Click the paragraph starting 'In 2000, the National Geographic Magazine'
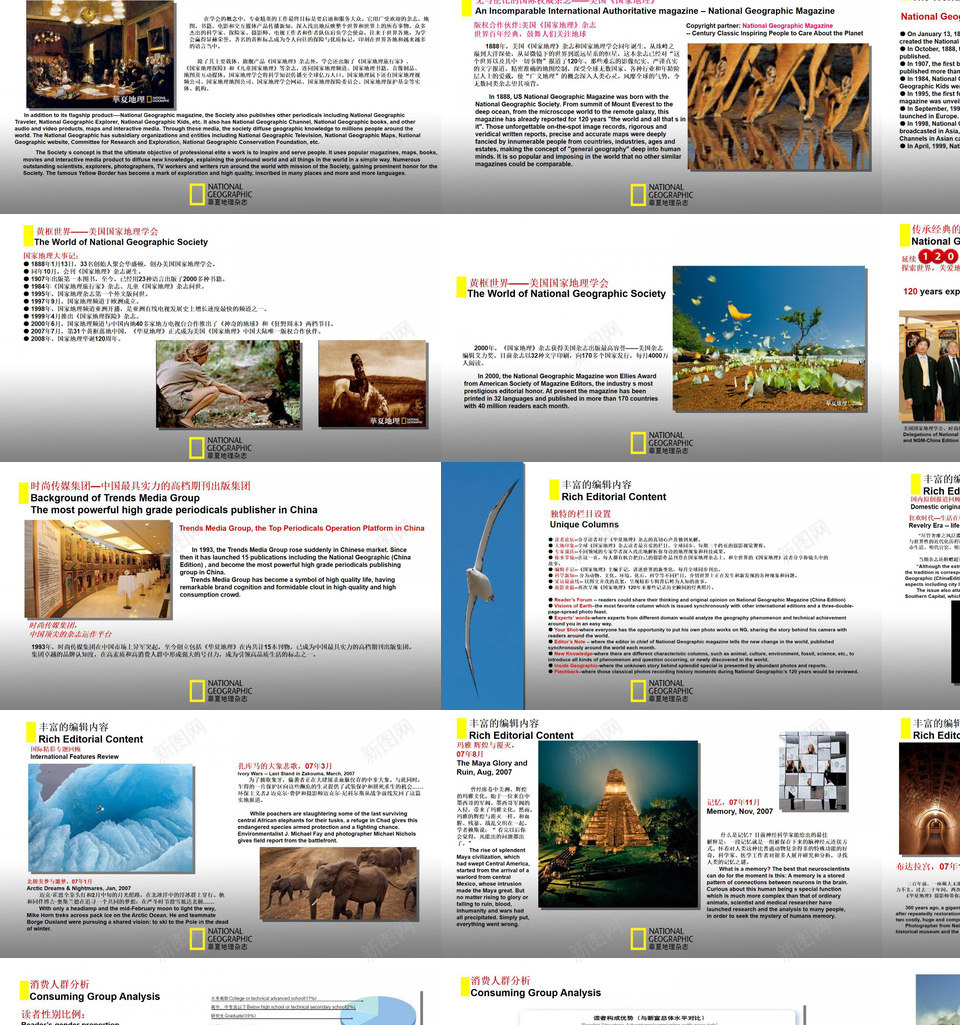The image size is (960, 1025). click(x=561, y=391)
